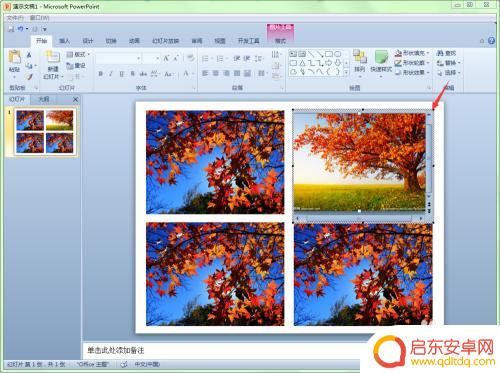Toggle Bold formatting button
The height and width of the screenshot is (373, 500).
click(x=100, y=74)
